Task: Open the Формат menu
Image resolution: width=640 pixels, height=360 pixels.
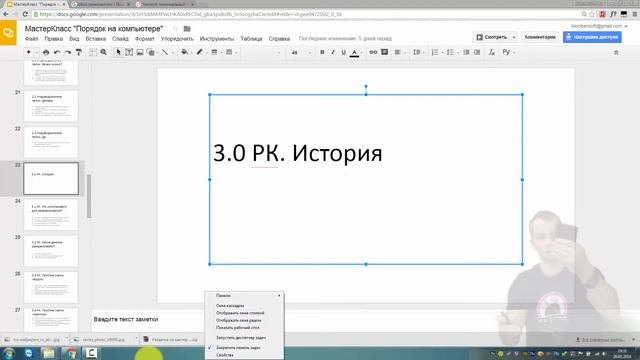Action: (x=144, y=39)
